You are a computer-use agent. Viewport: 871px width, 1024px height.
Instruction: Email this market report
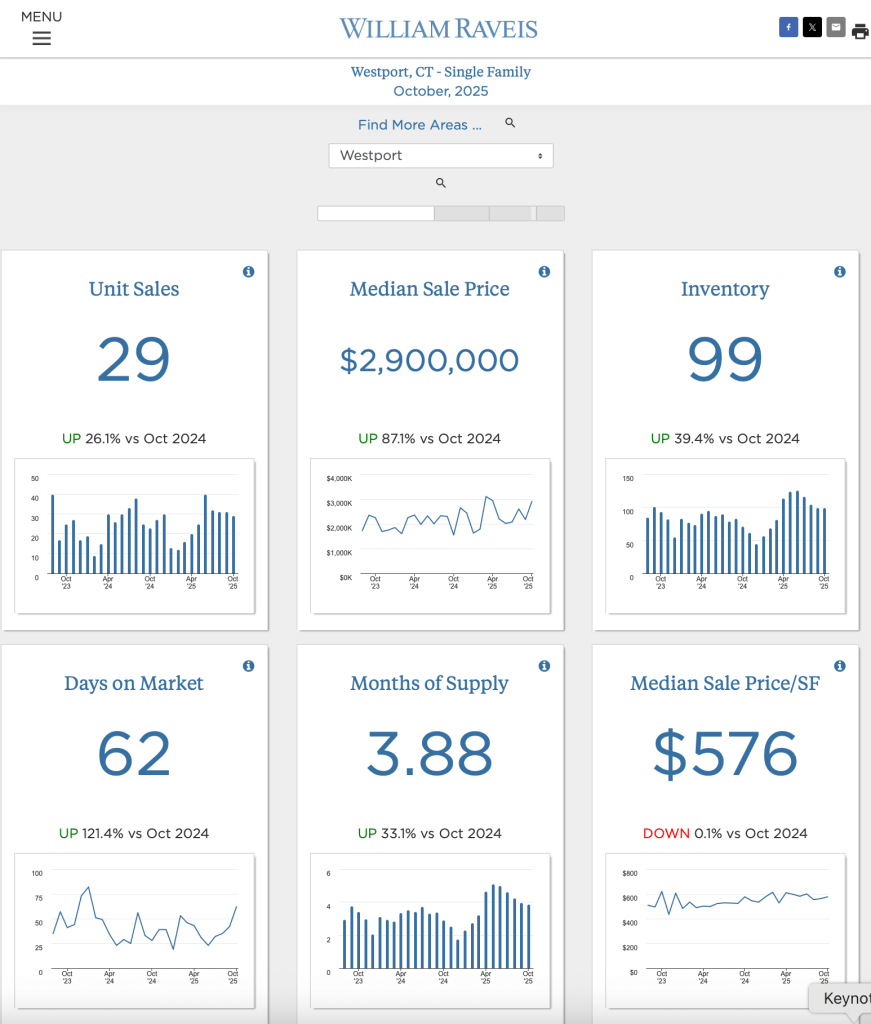836,28
